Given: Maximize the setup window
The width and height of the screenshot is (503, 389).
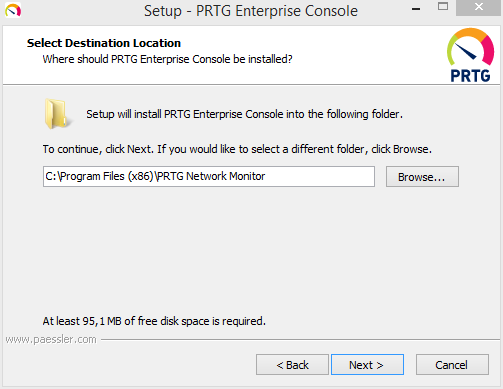Looking at the screenshot, I should (443, 7).
